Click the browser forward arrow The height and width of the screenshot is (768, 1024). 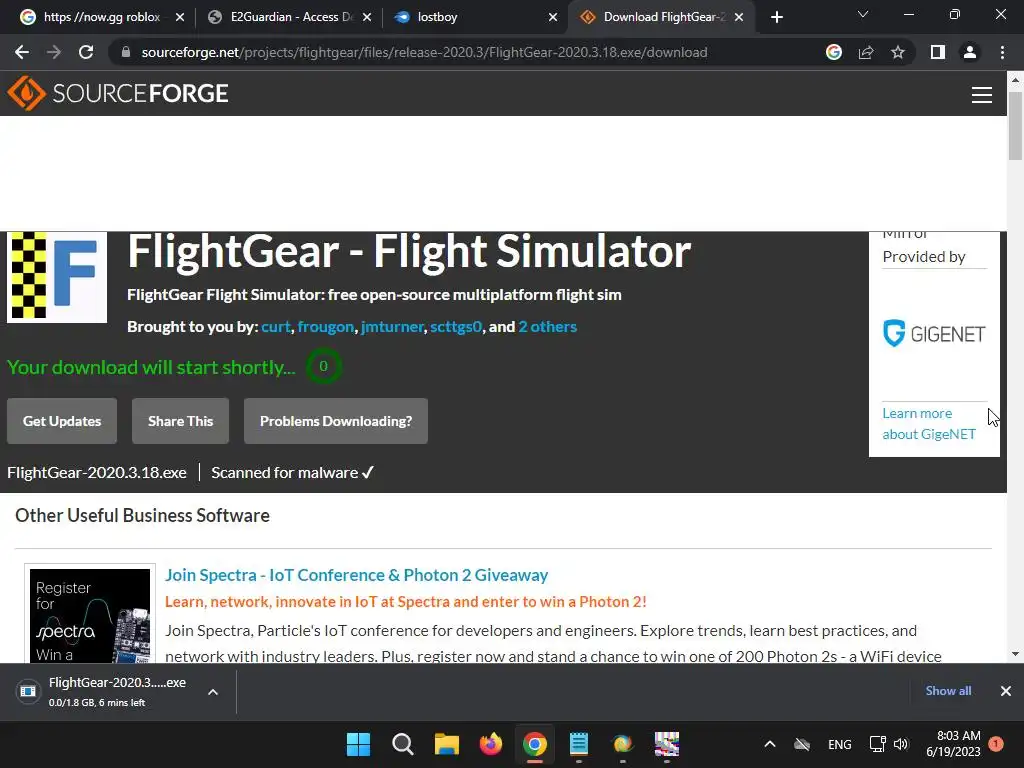54,52
